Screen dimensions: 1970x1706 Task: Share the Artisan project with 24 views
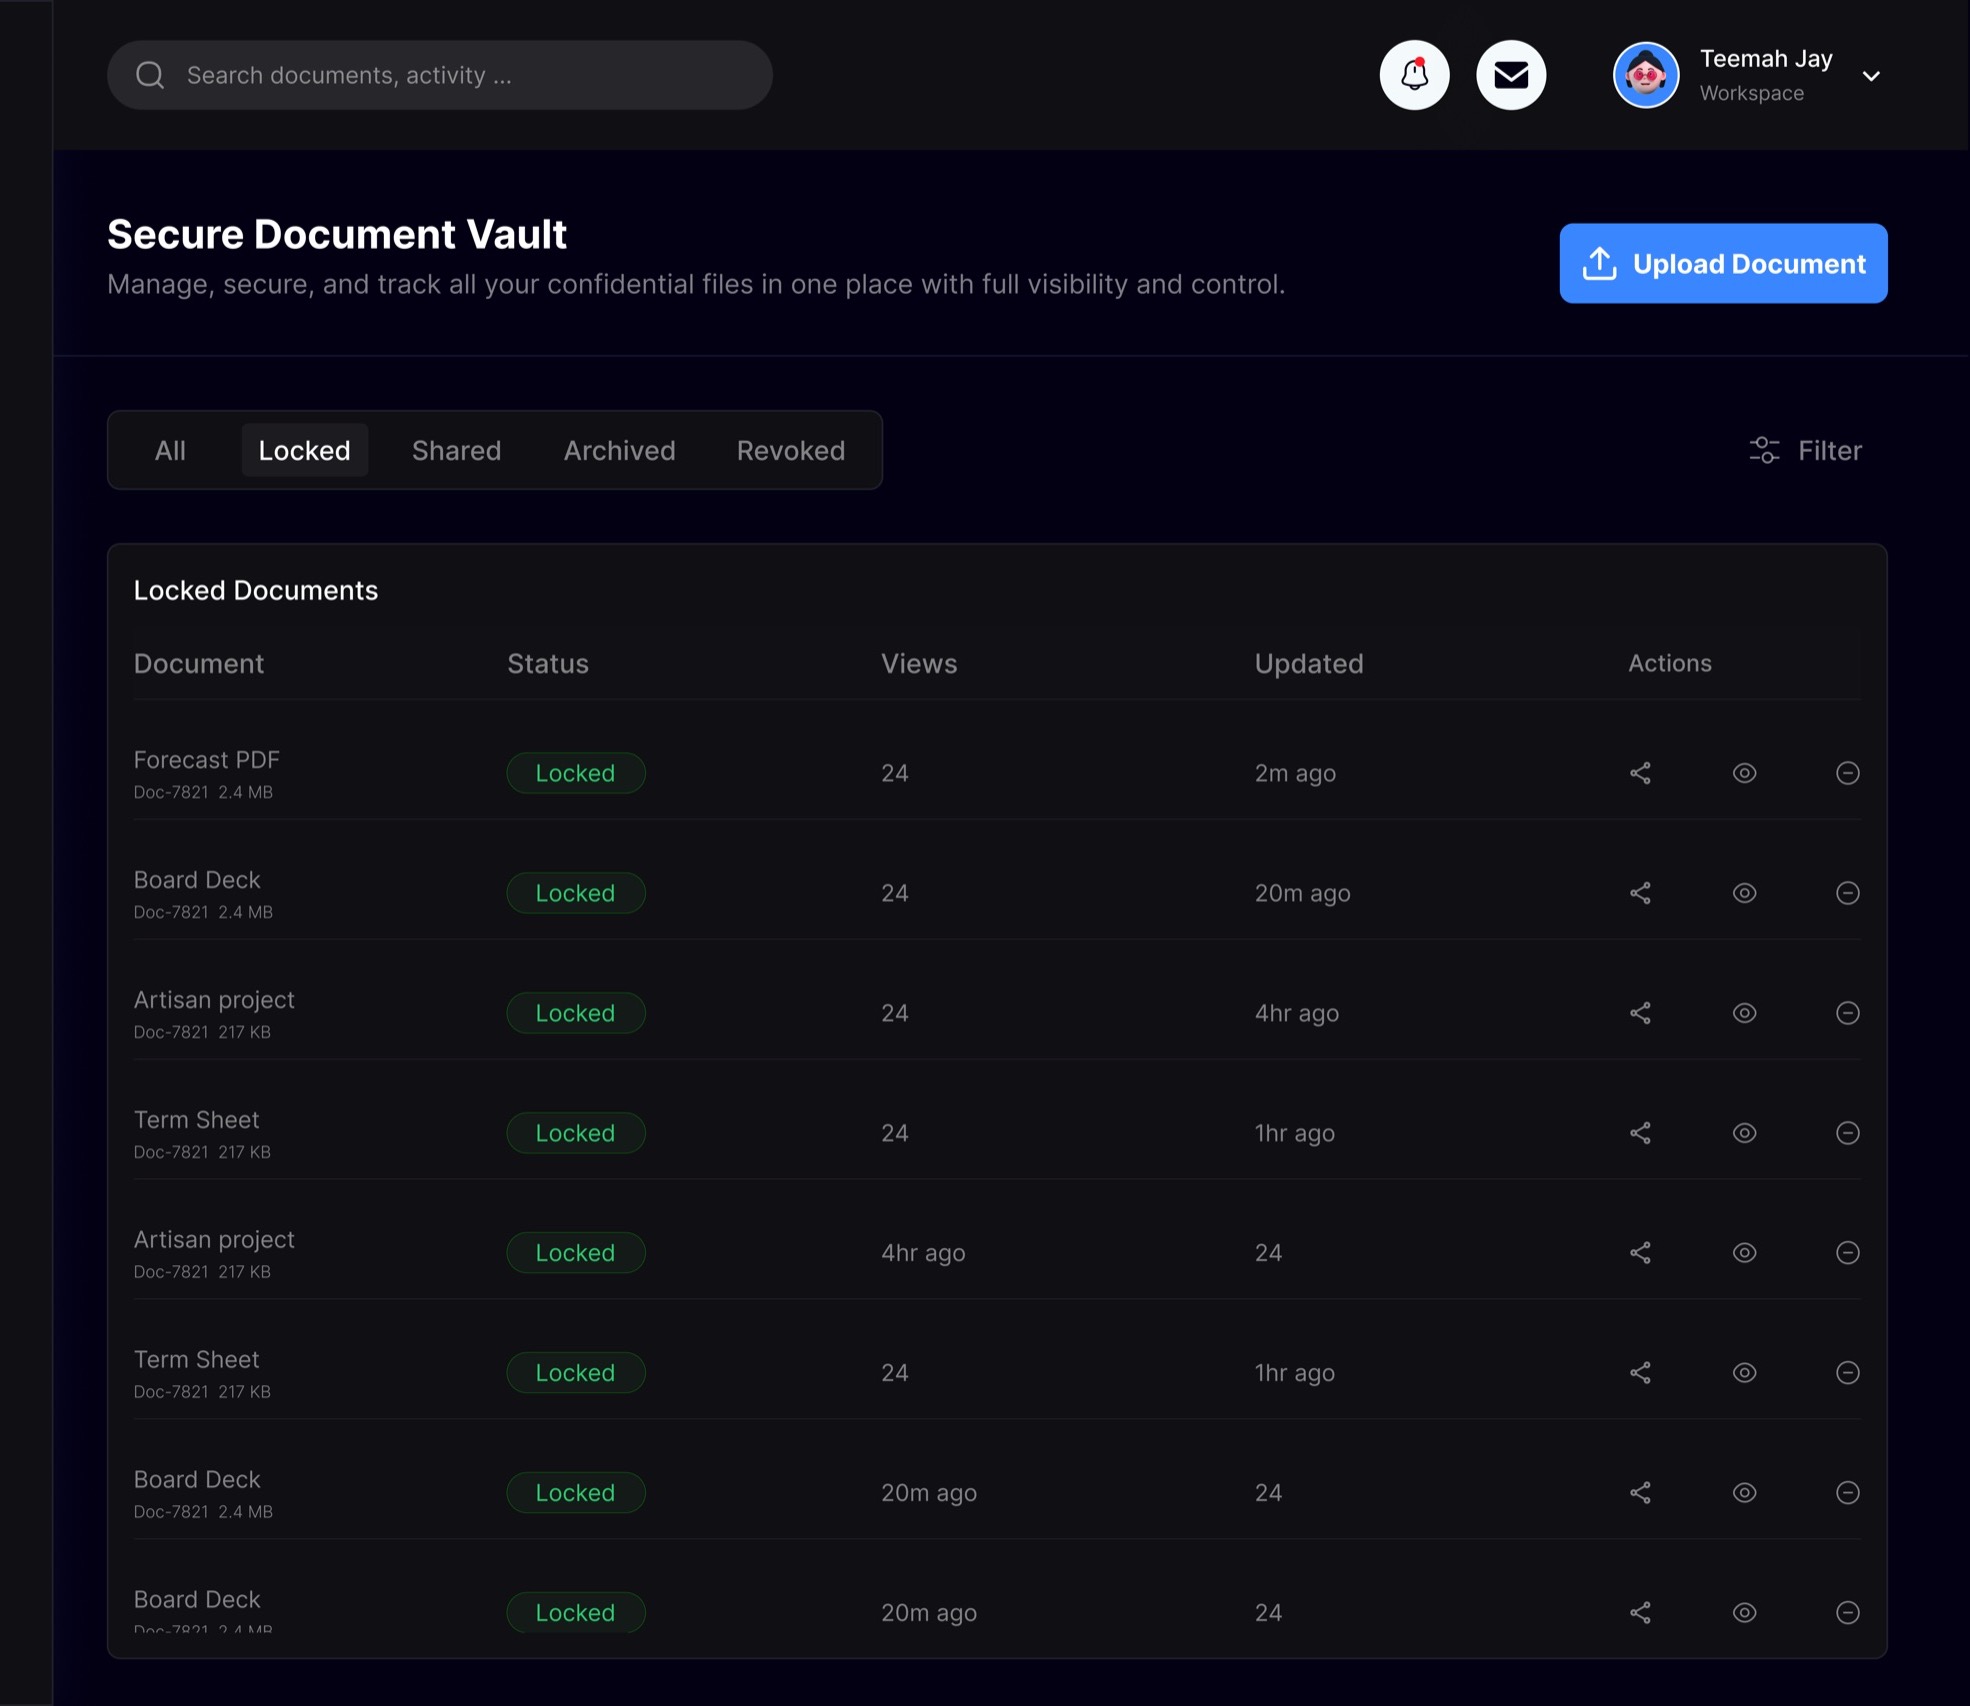click(x=1640, y=1013)
